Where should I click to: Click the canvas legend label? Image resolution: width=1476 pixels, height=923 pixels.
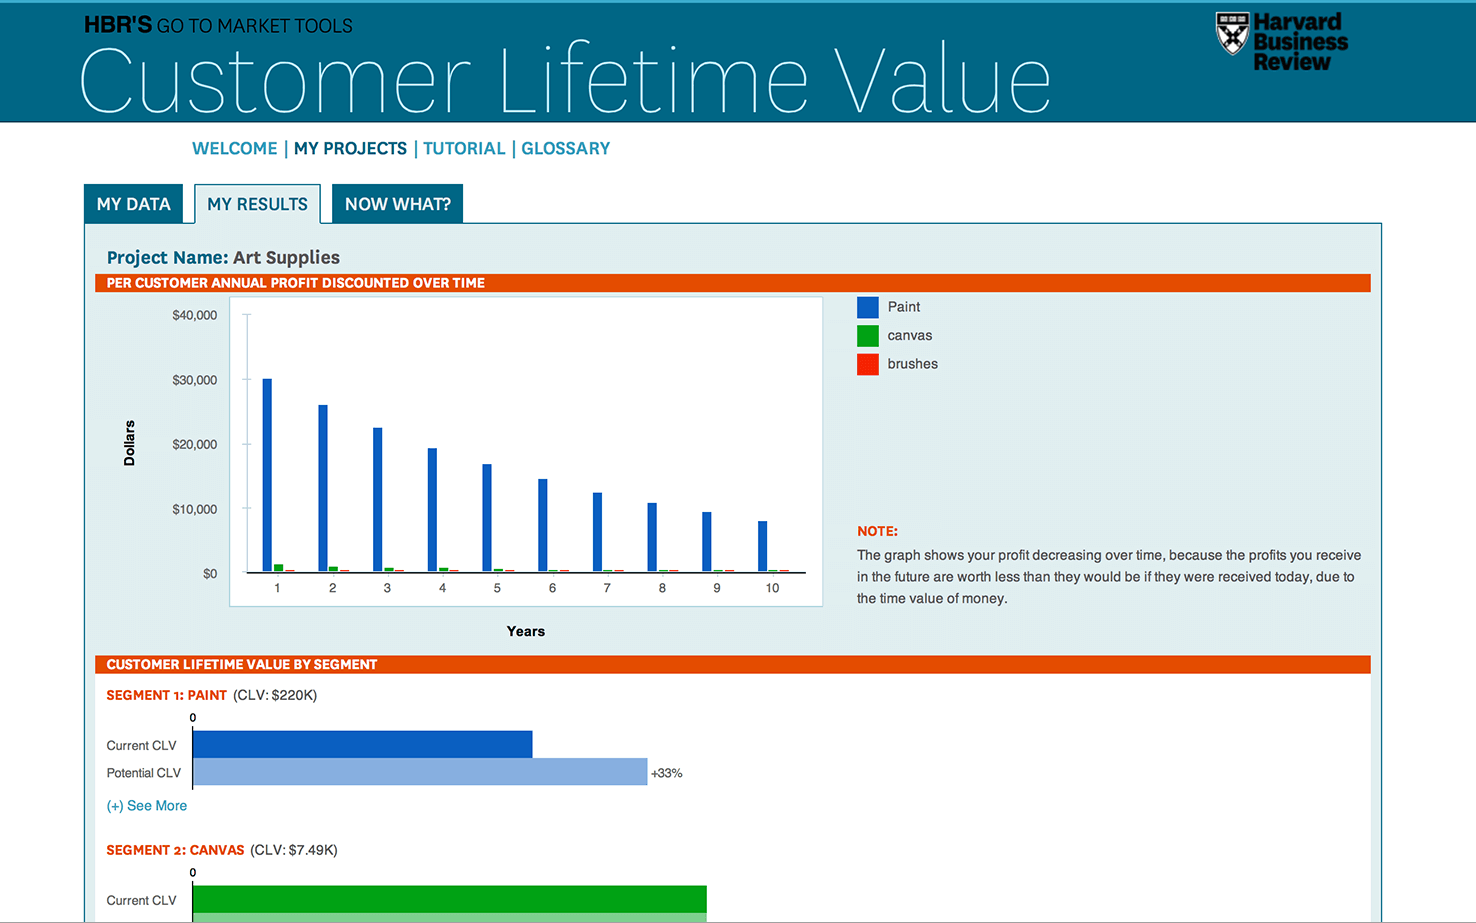point(910,336)
